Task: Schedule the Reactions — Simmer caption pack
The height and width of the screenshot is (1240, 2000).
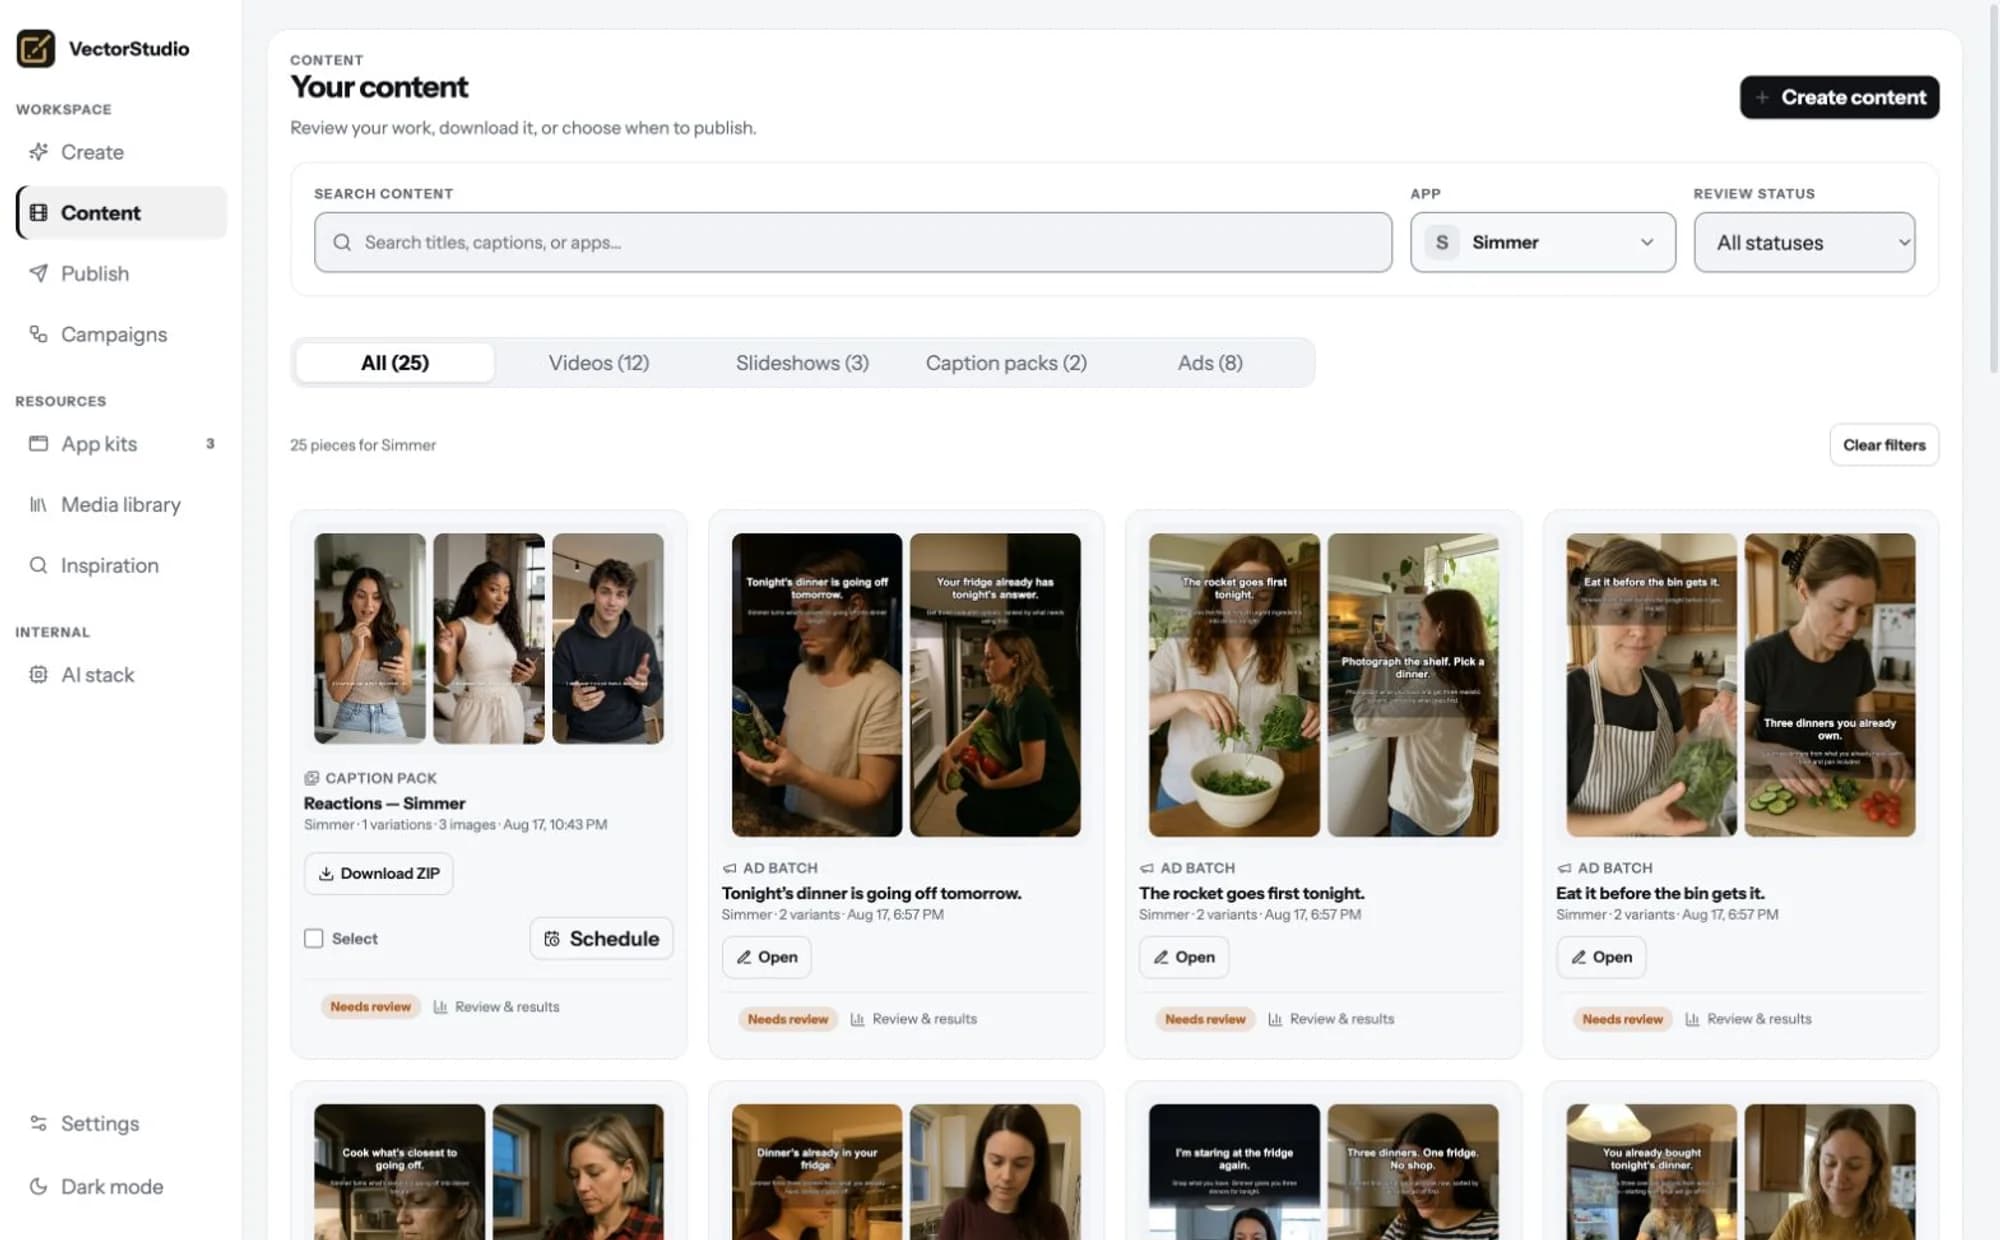Action: click(601, 938)
